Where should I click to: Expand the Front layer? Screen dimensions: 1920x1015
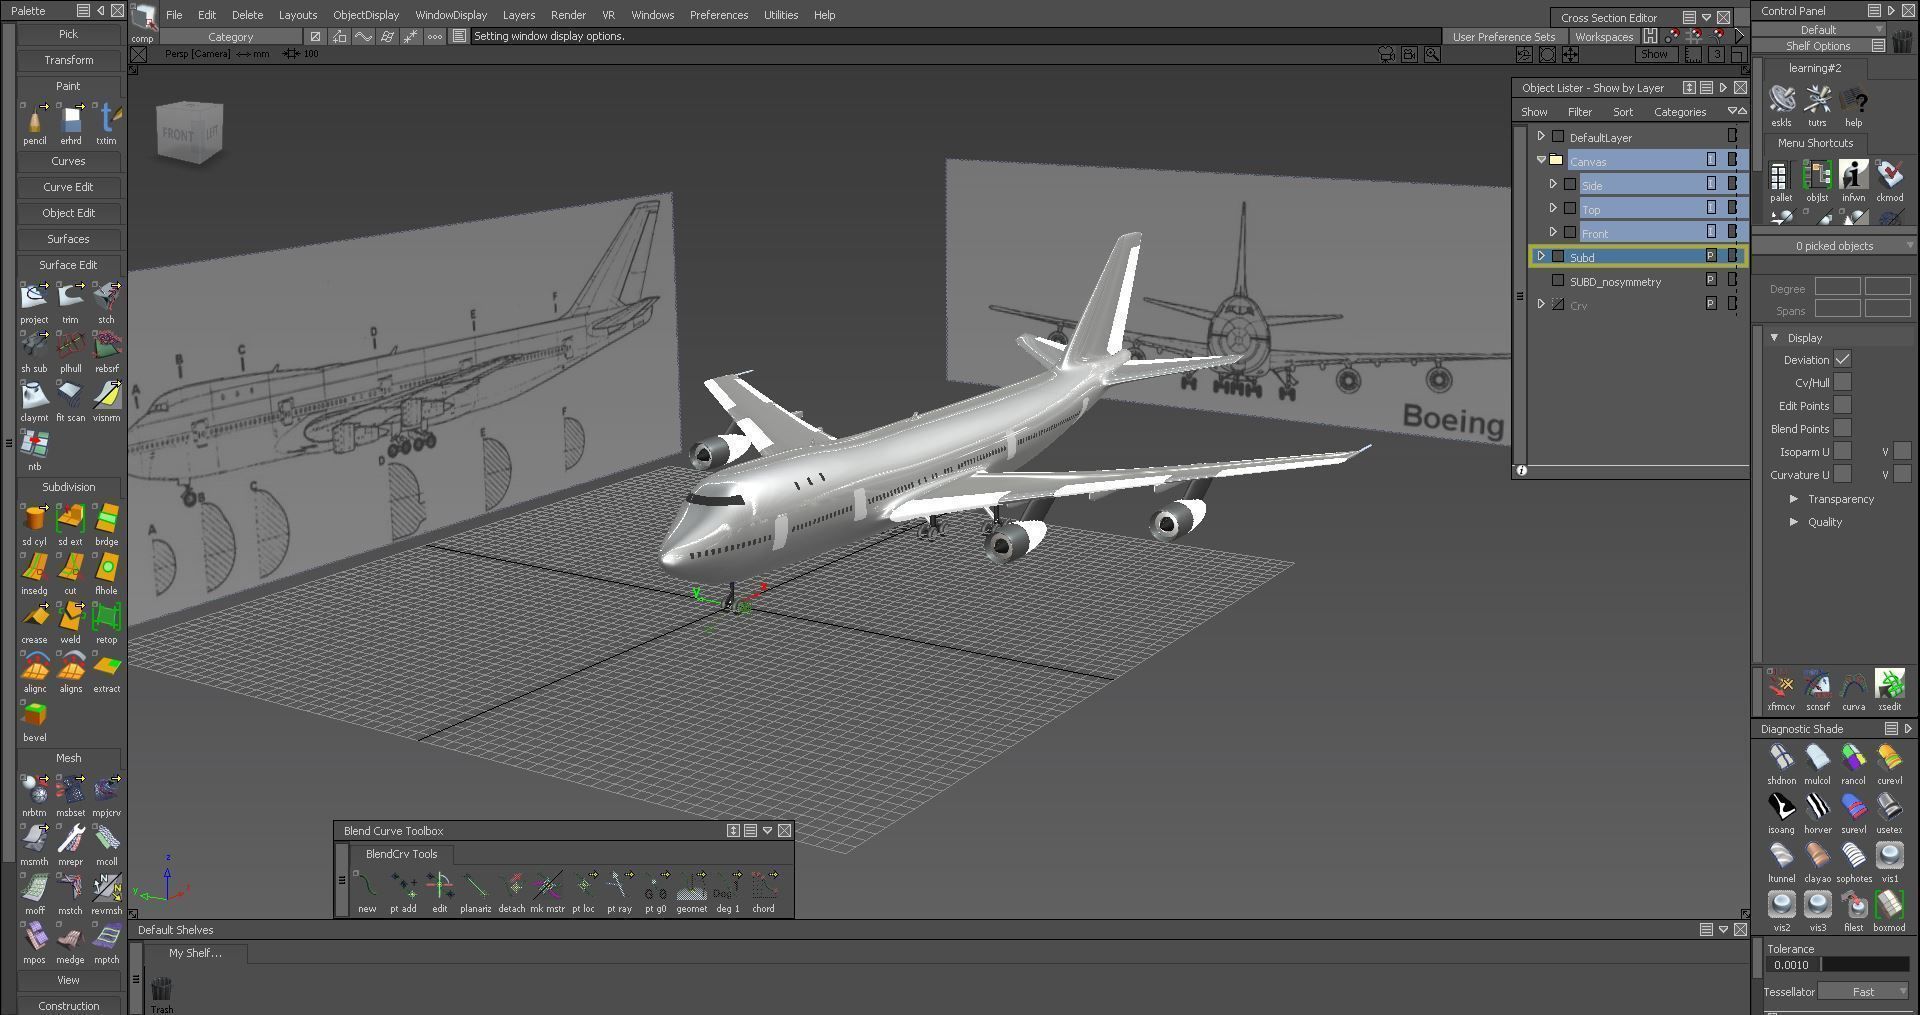pos(1553,232)
